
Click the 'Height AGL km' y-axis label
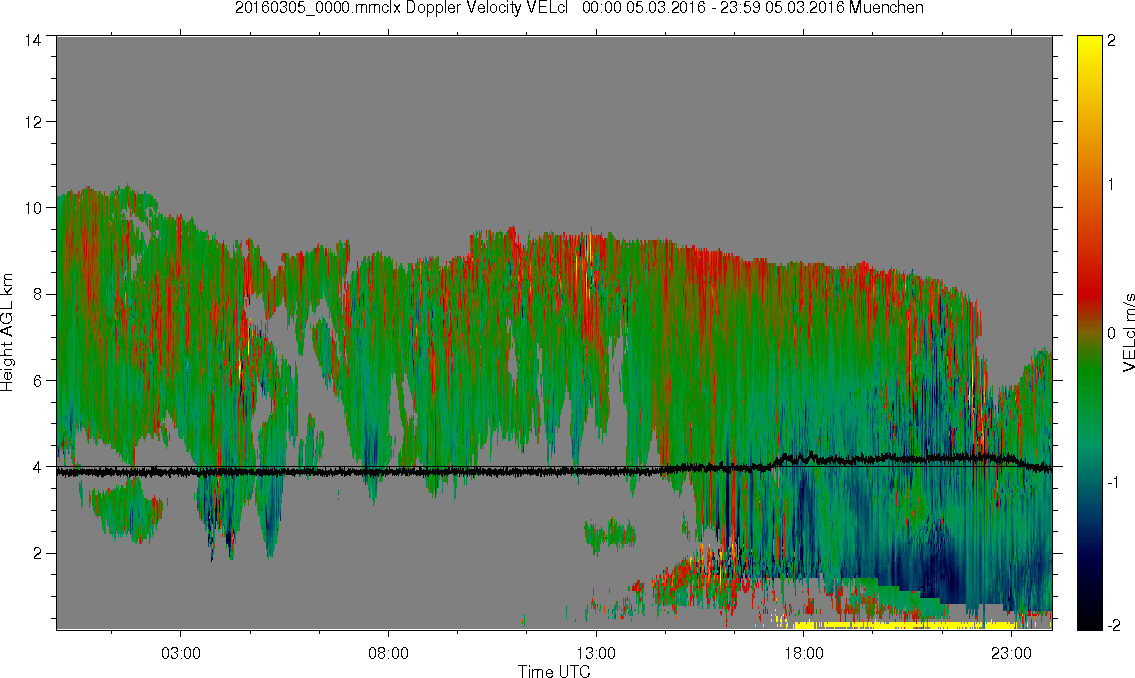(7, 333)
